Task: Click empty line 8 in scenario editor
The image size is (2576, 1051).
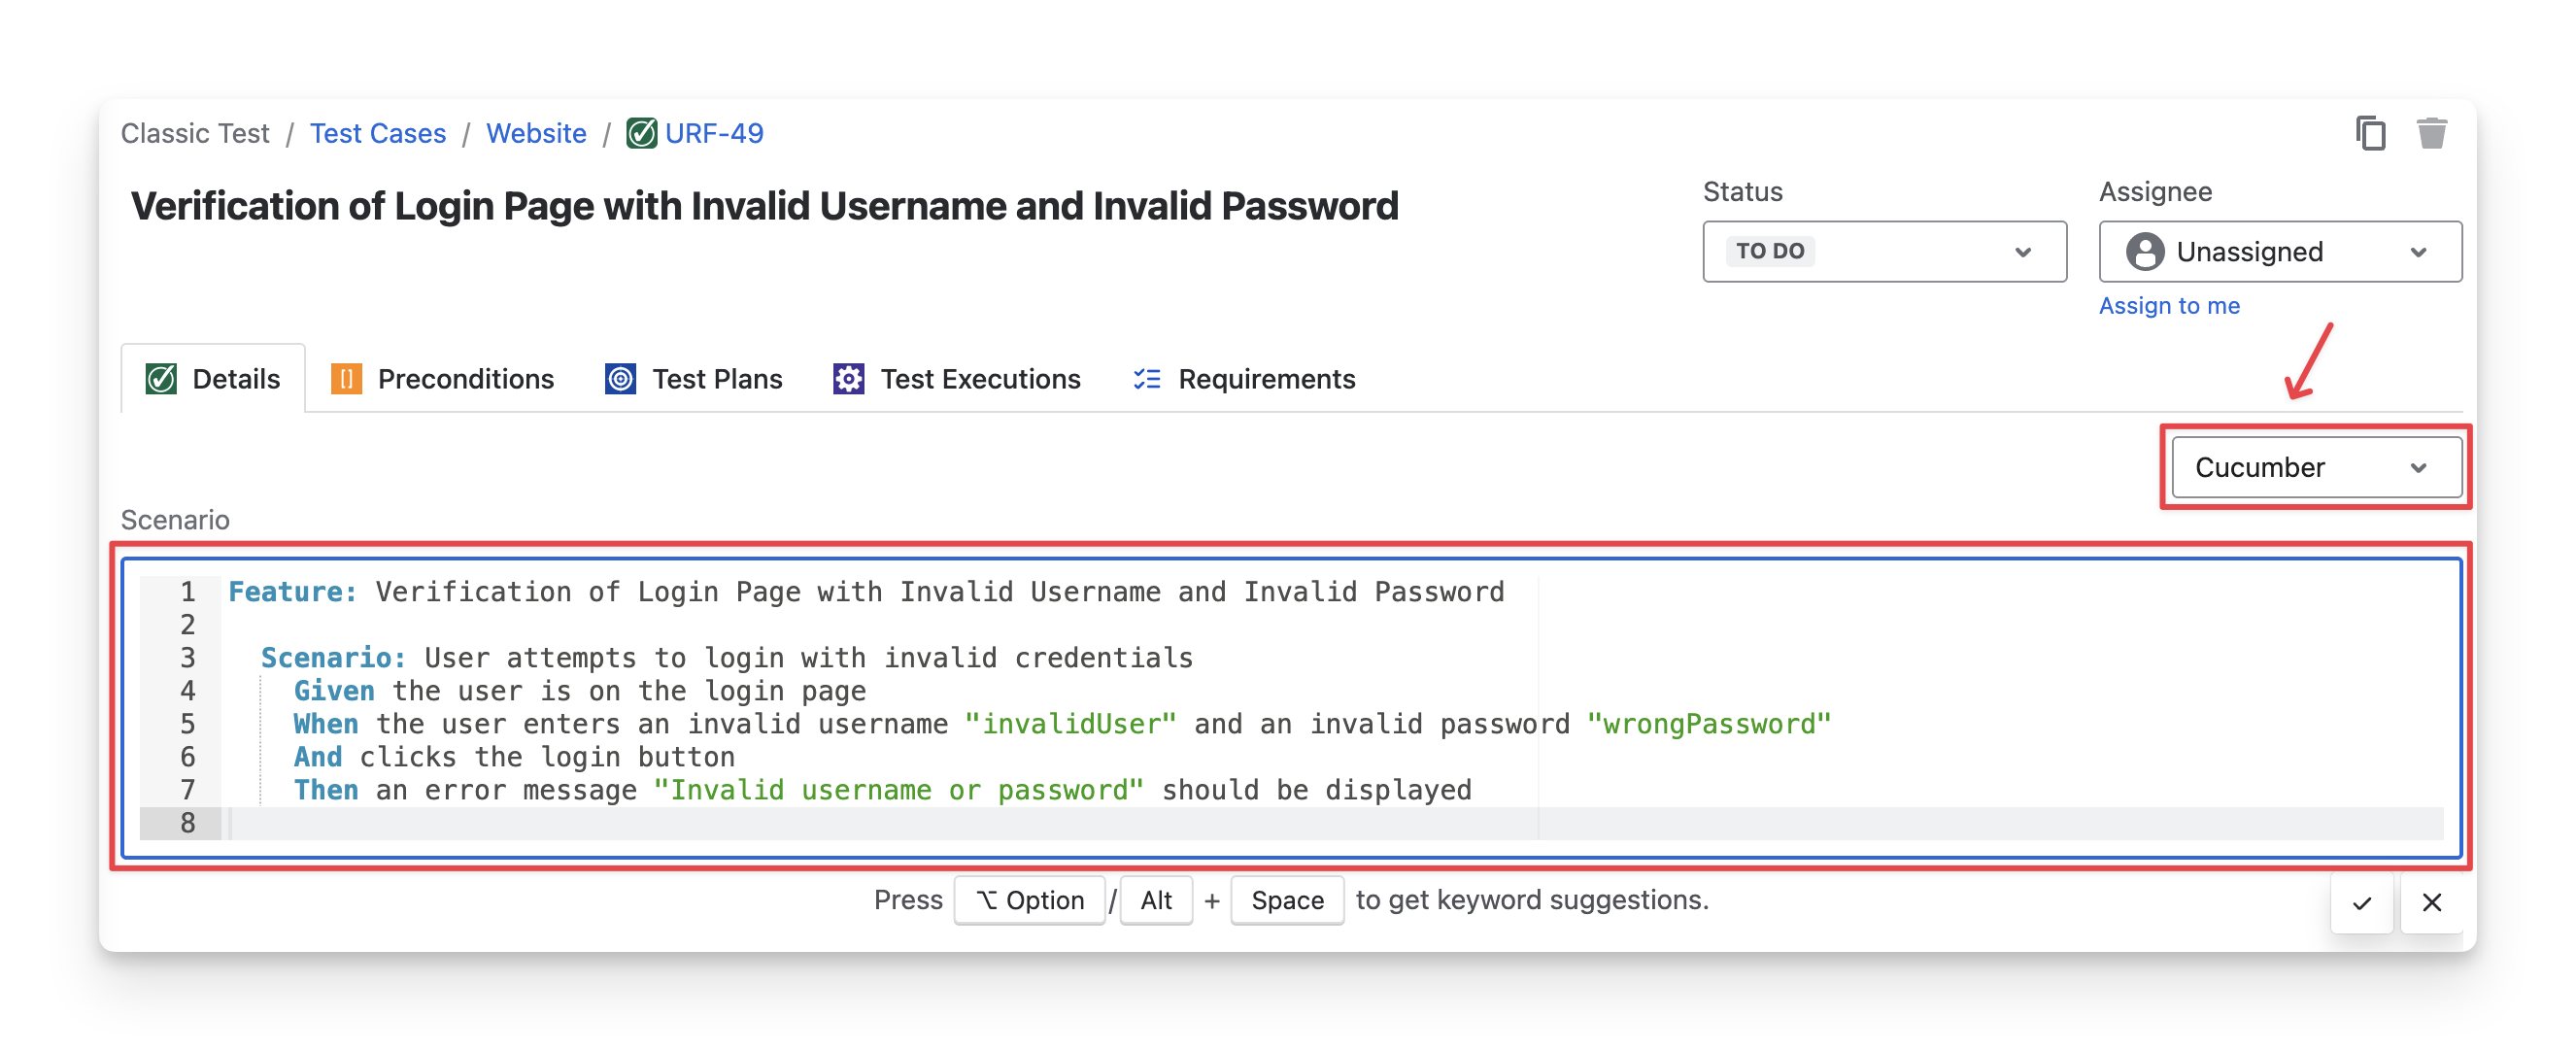Action: click(800, 823)
